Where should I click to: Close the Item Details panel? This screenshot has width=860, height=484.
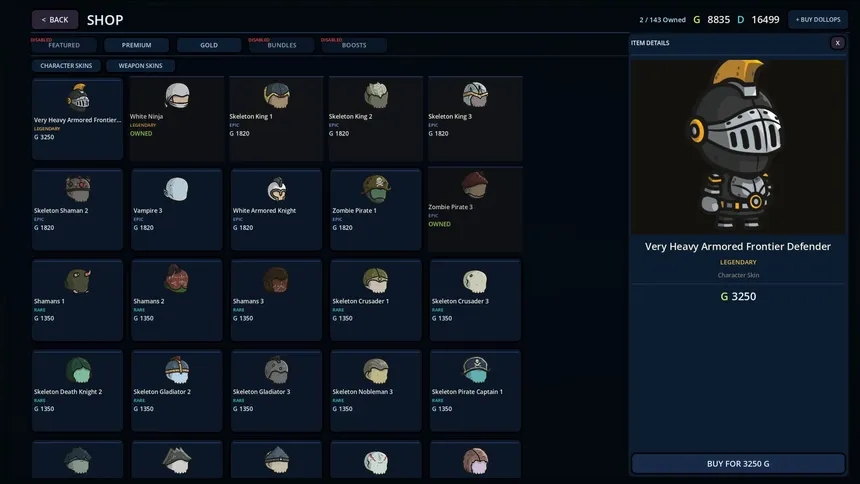838,43
